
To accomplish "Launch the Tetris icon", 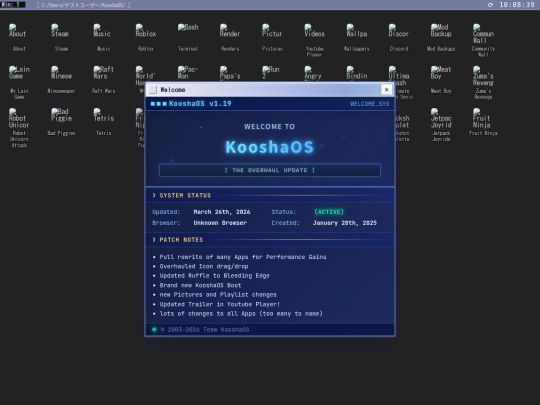I will pyautogui.click(x=103, y=122).
